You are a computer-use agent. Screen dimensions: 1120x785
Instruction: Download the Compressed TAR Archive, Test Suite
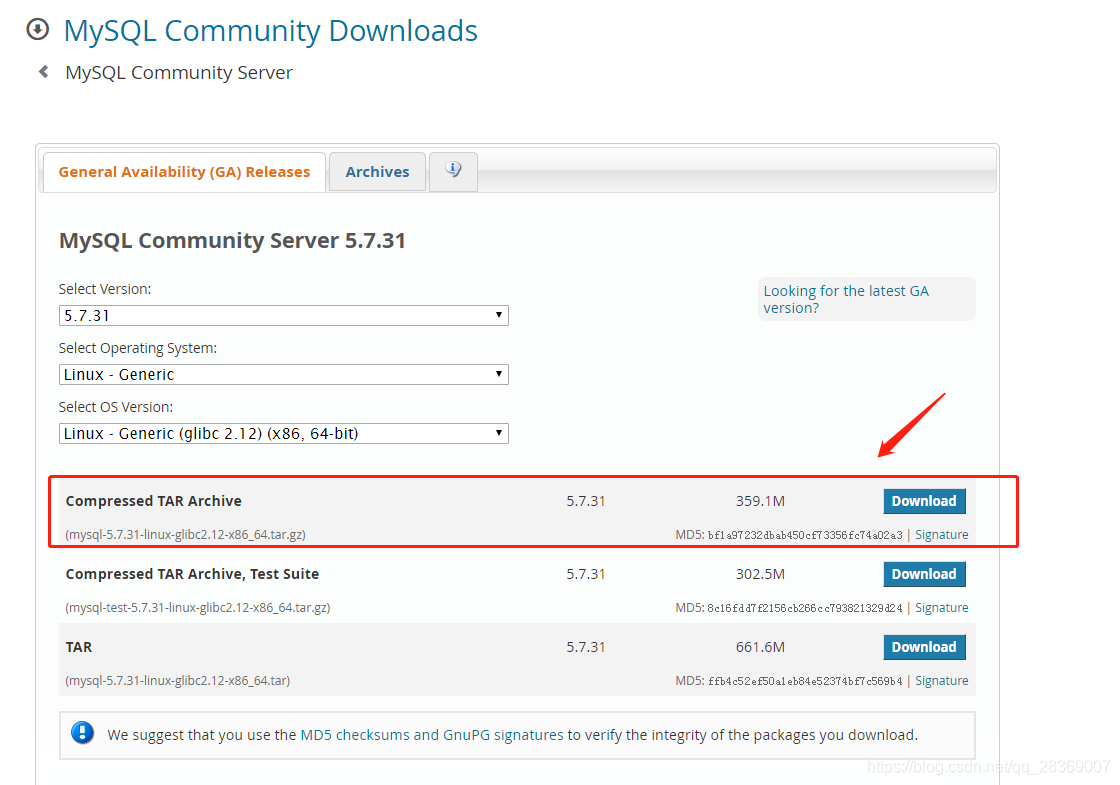[924, 574]
